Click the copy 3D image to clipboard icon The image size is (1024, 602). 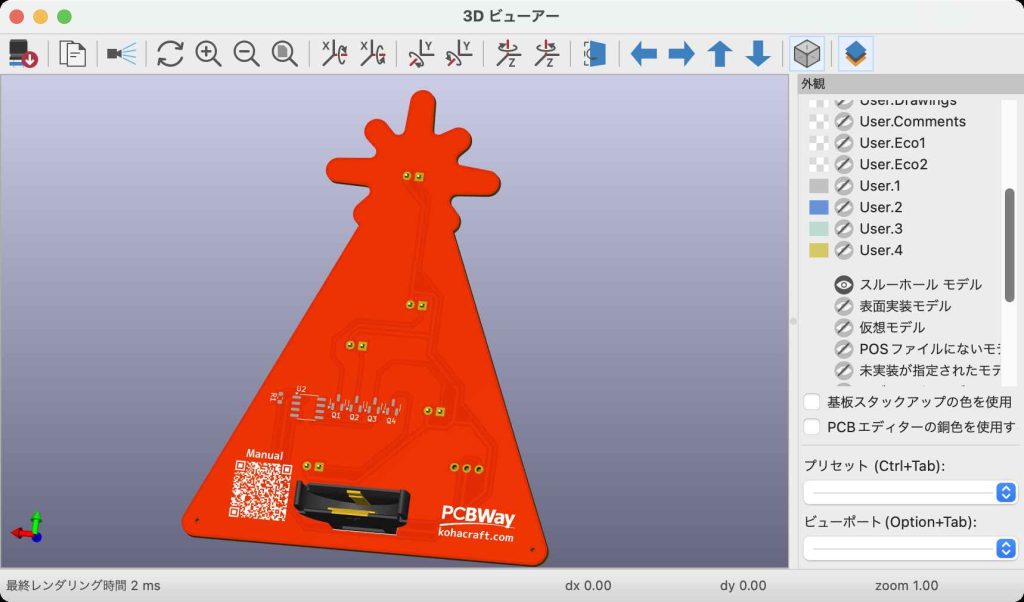[72, 53]
